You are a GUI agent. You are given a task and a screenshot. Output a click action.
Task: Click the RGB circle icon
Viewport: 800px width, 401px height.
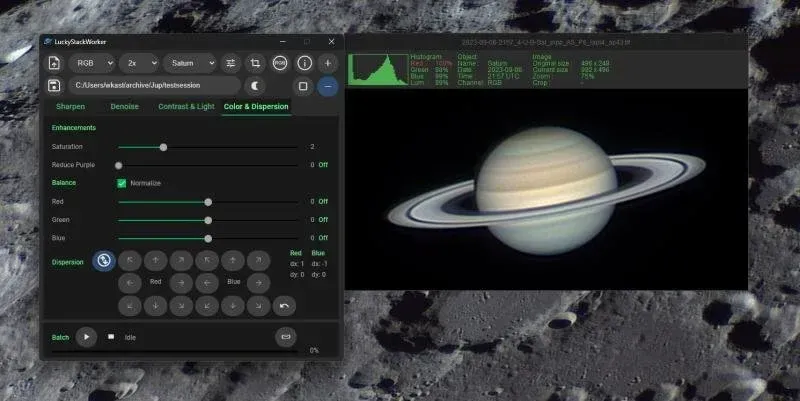pos(280,63)
